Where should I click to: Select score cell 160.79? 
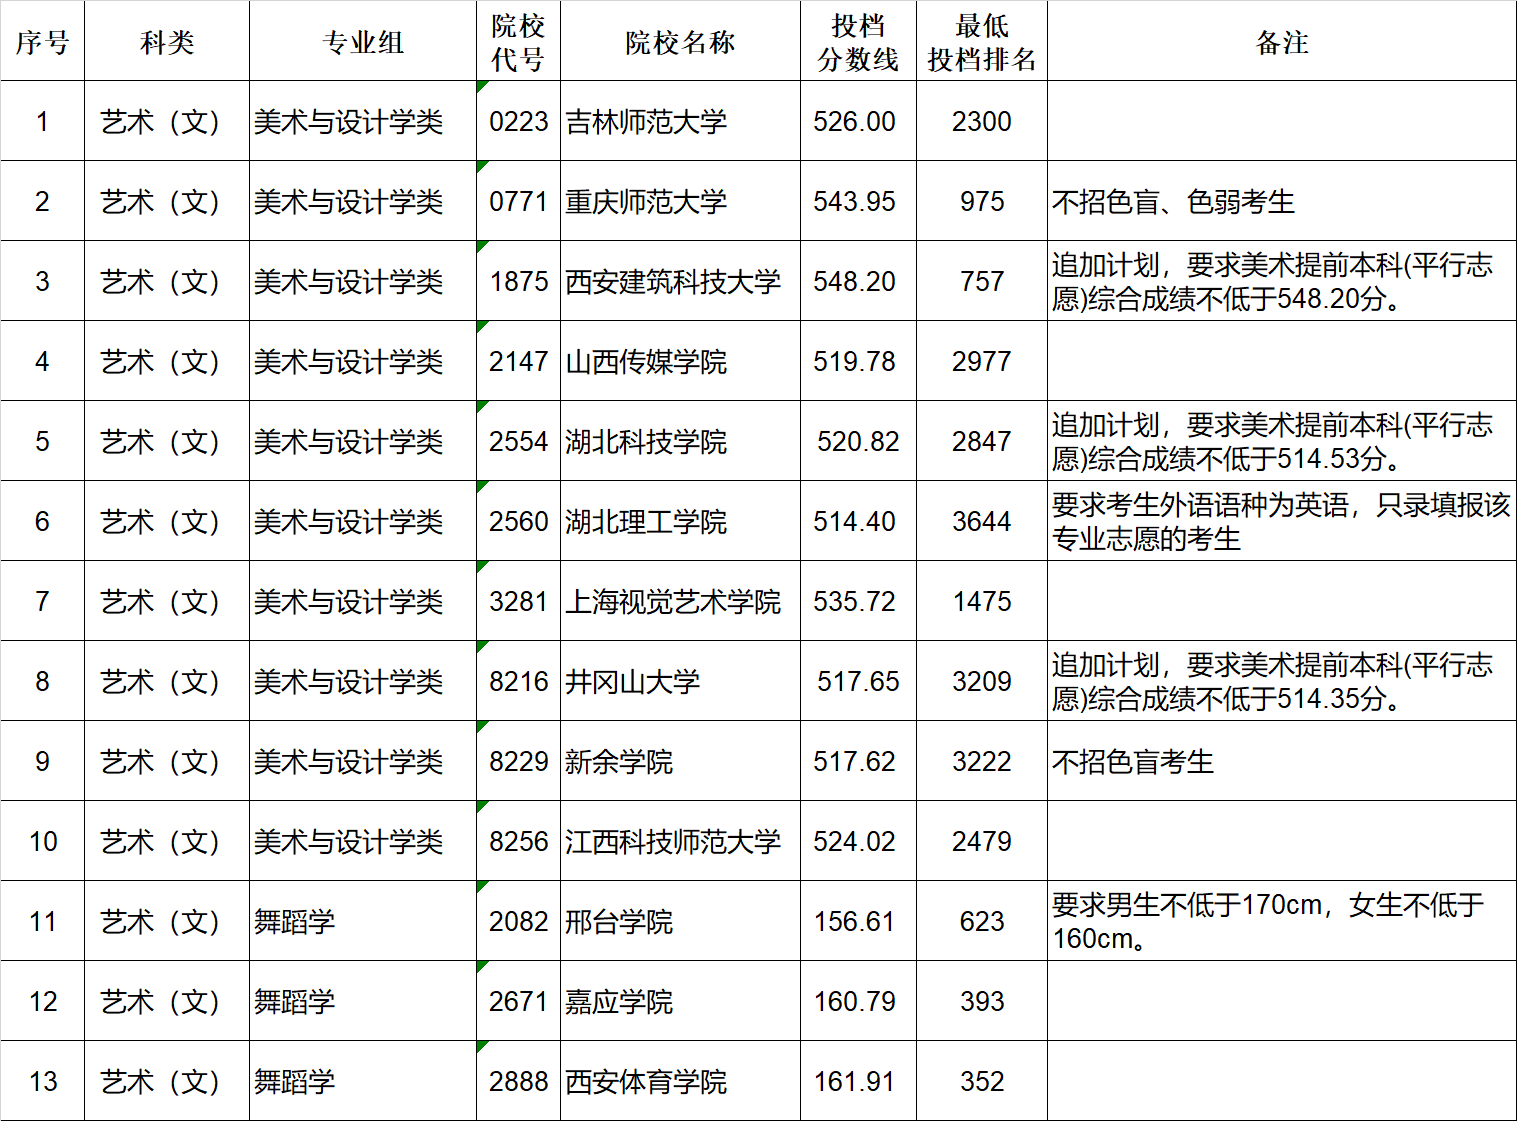pos(858,1001)
